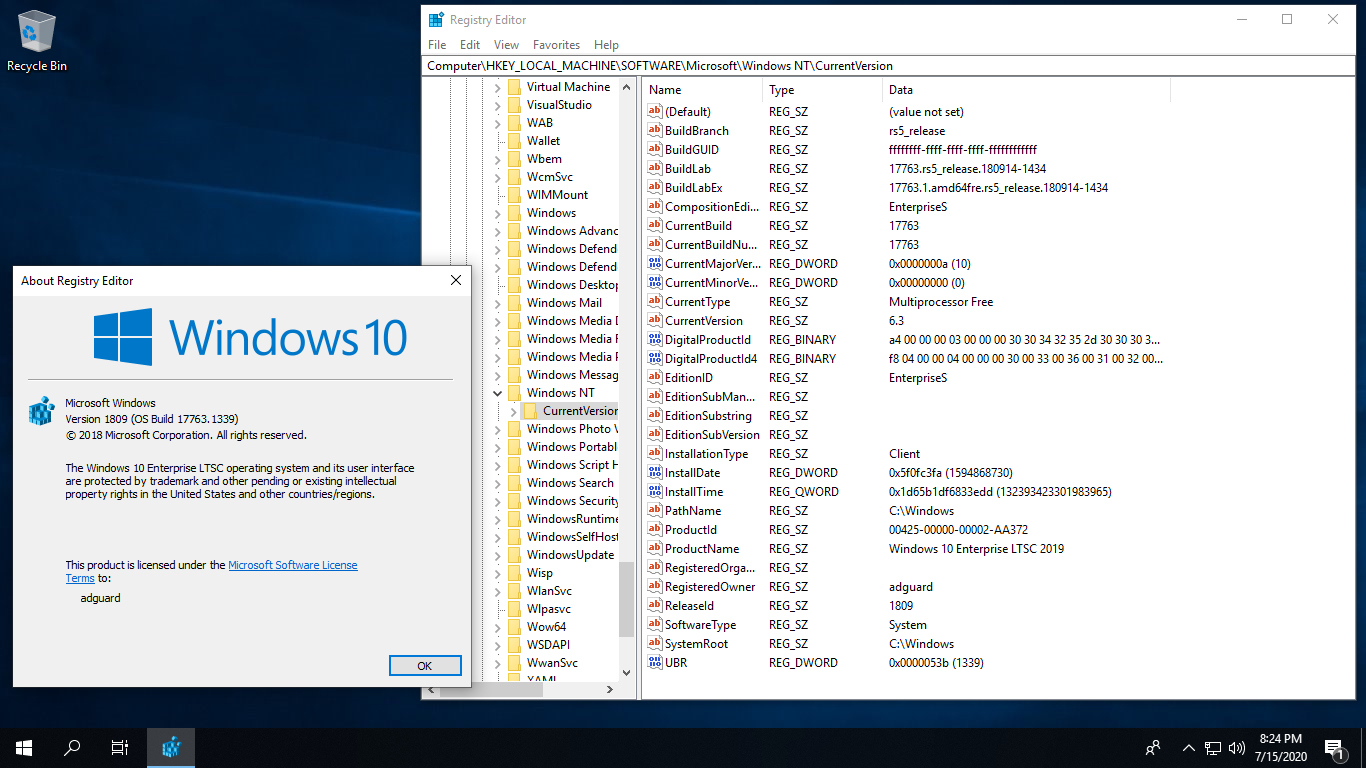
Task: Click the Registry Editor taskbar icon
Action: point(171,747)
